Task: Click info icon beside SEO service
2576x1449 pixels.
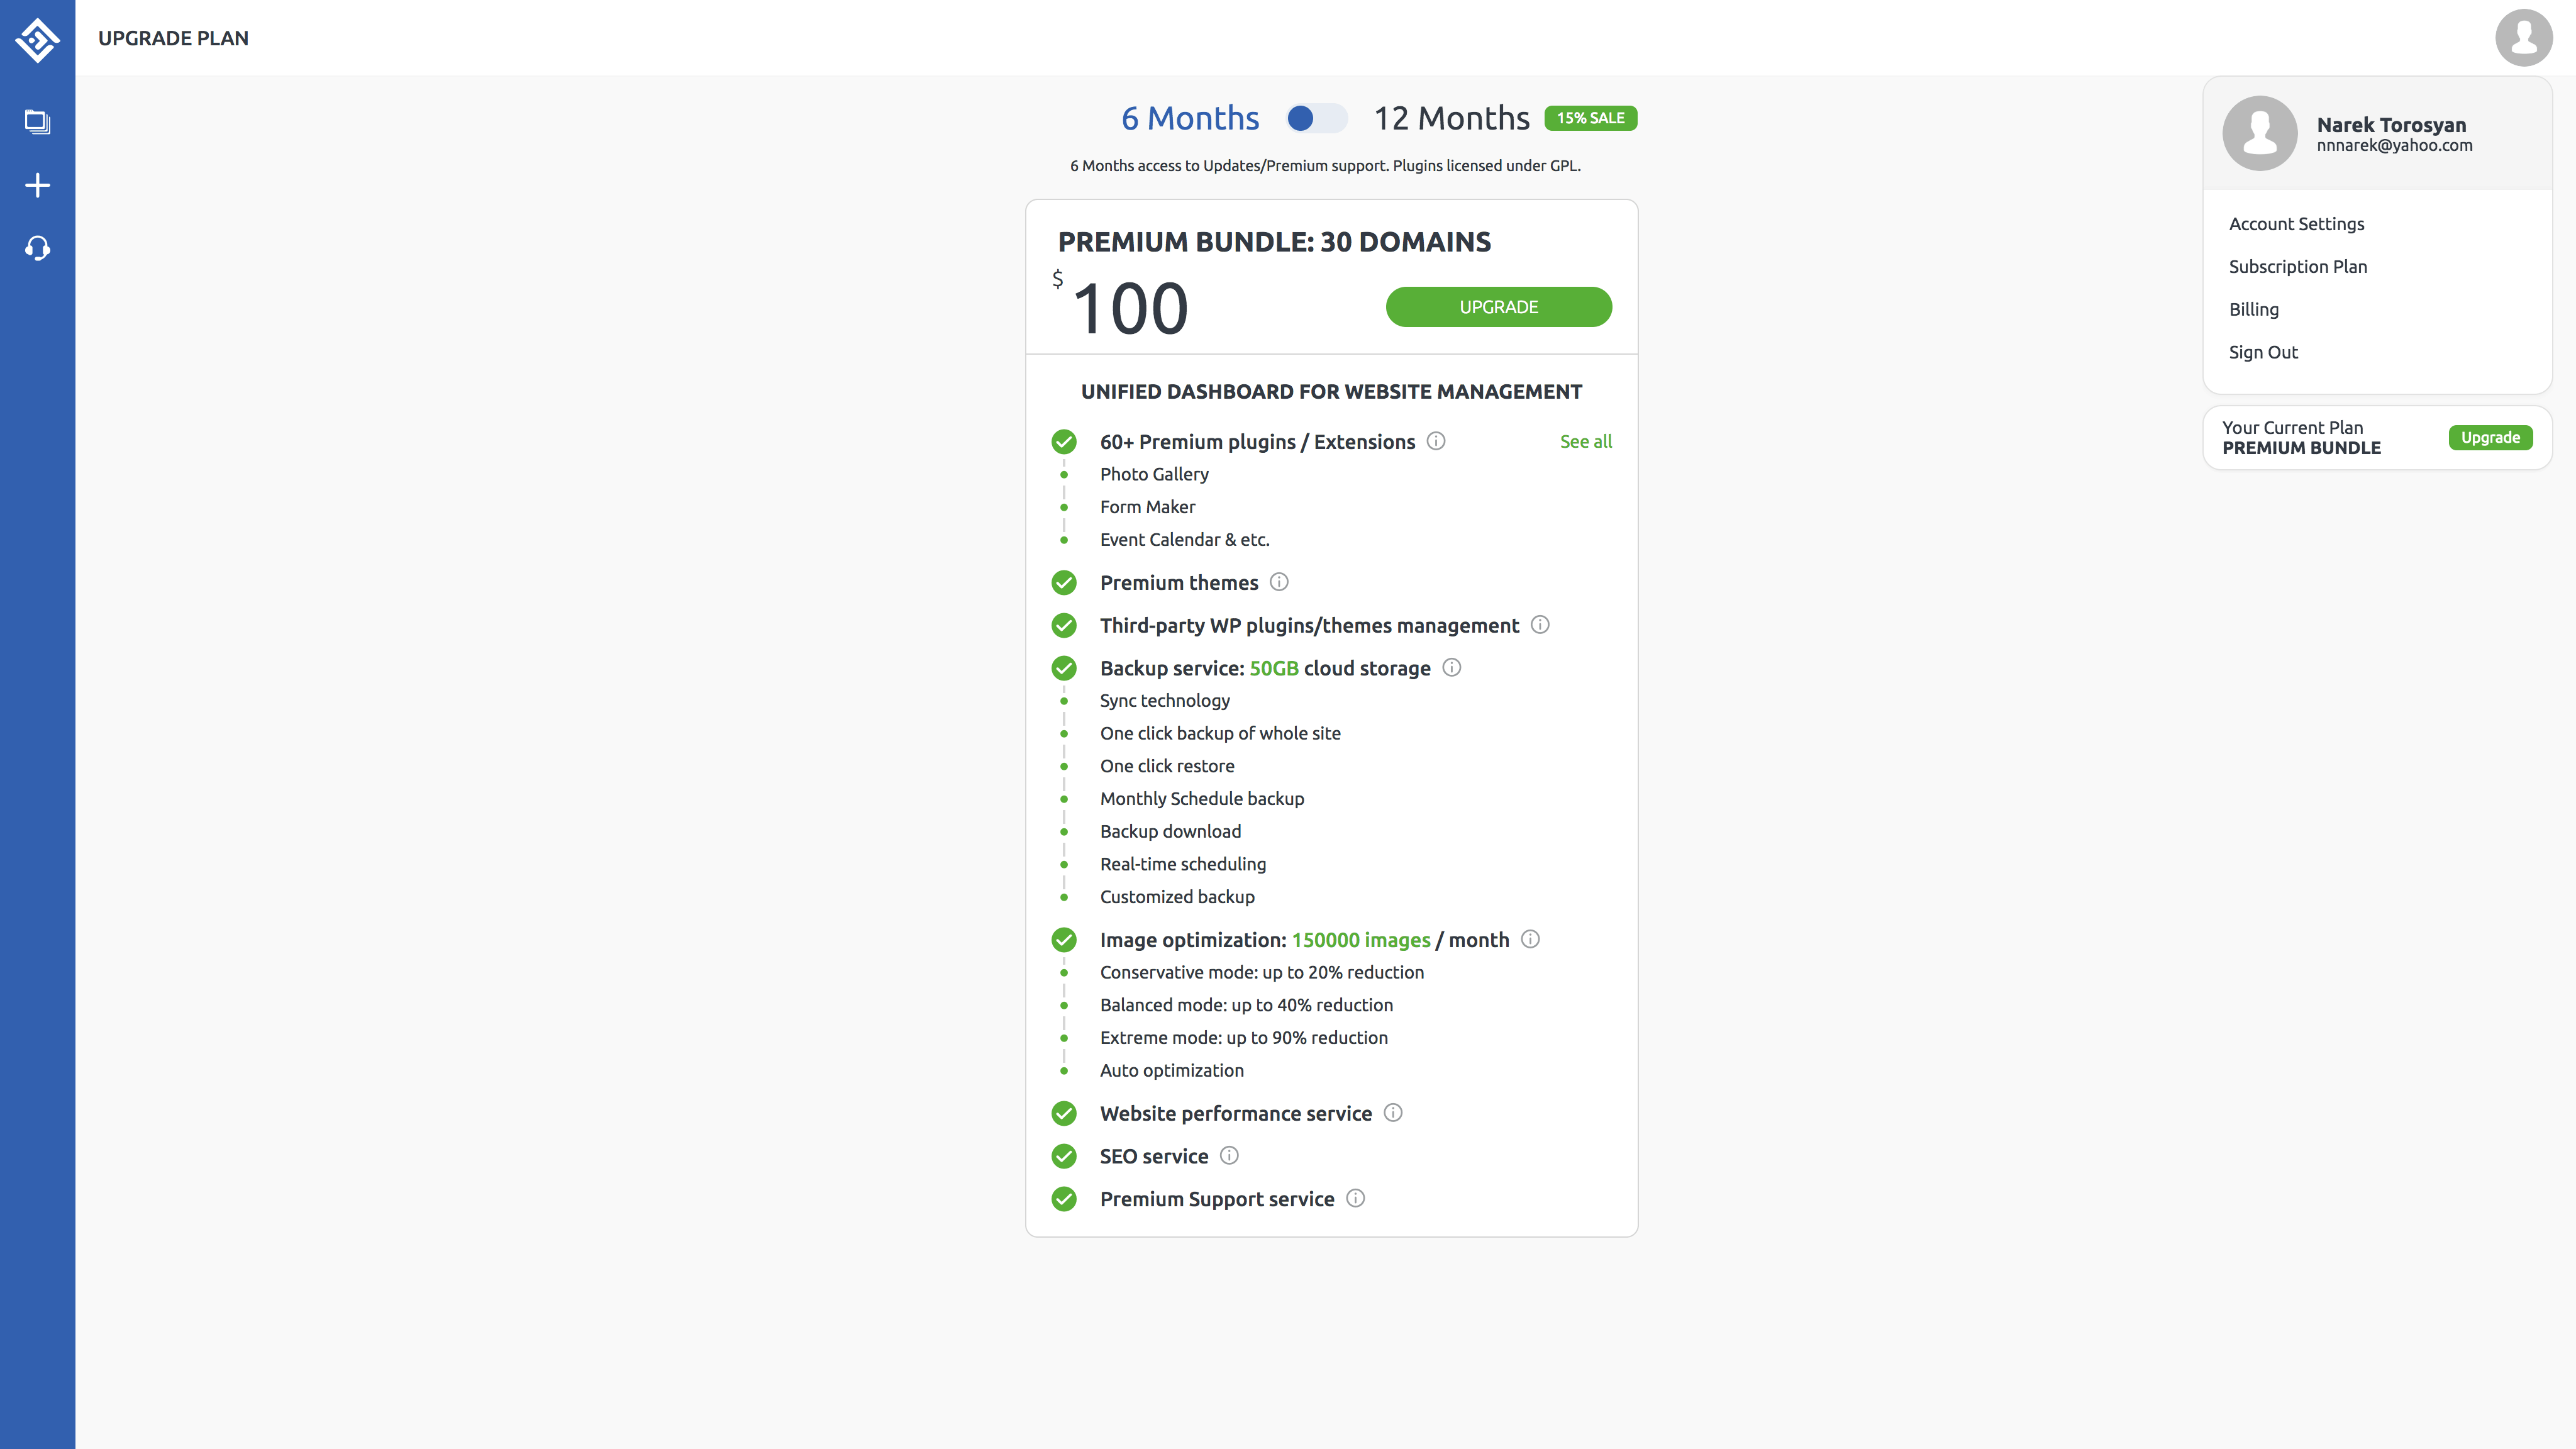Action: [x=1229, y=1156]
